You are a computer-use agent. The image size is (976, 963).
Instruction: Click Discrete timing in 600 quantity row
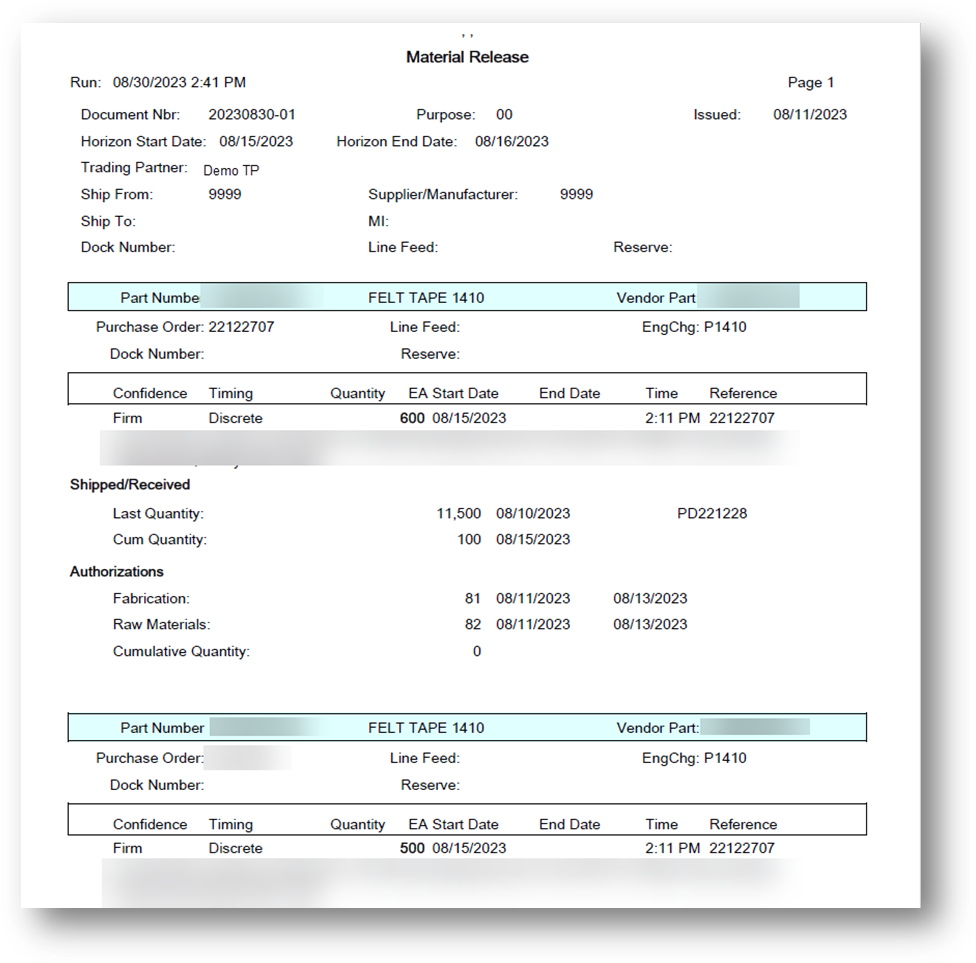(235, 418)
